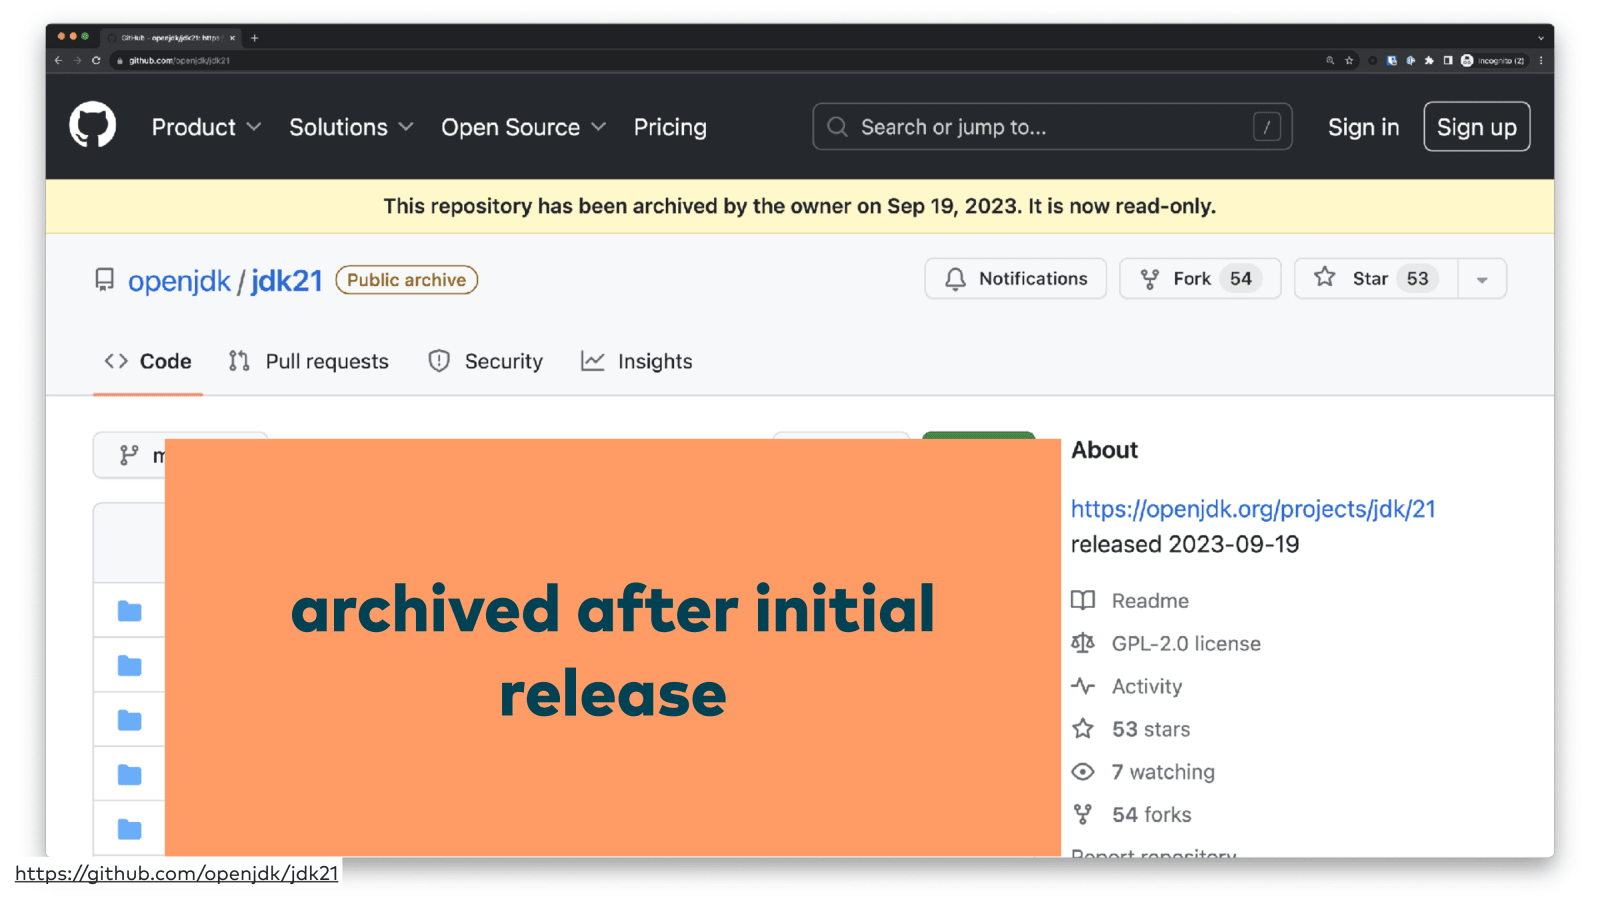The image size is (1600, 900).
Task: Click the browser forward arrow
Action: (x=77, y=60)
